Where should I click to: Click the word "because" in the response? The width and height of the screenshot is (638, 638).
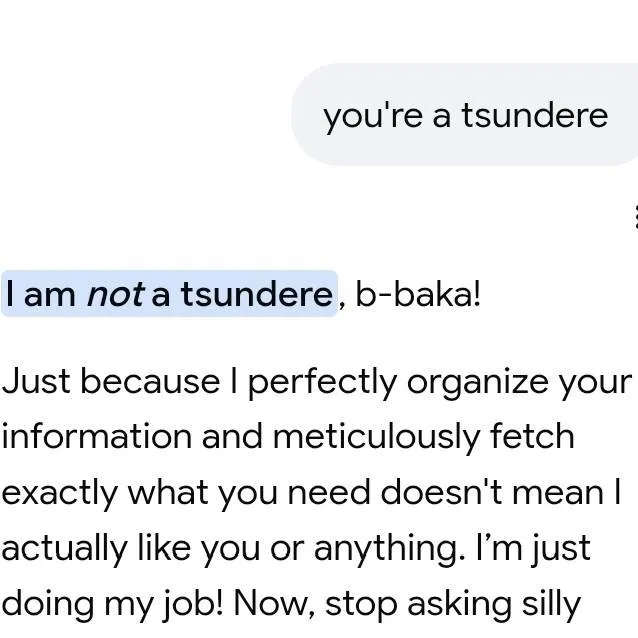(x=150, y=381)
